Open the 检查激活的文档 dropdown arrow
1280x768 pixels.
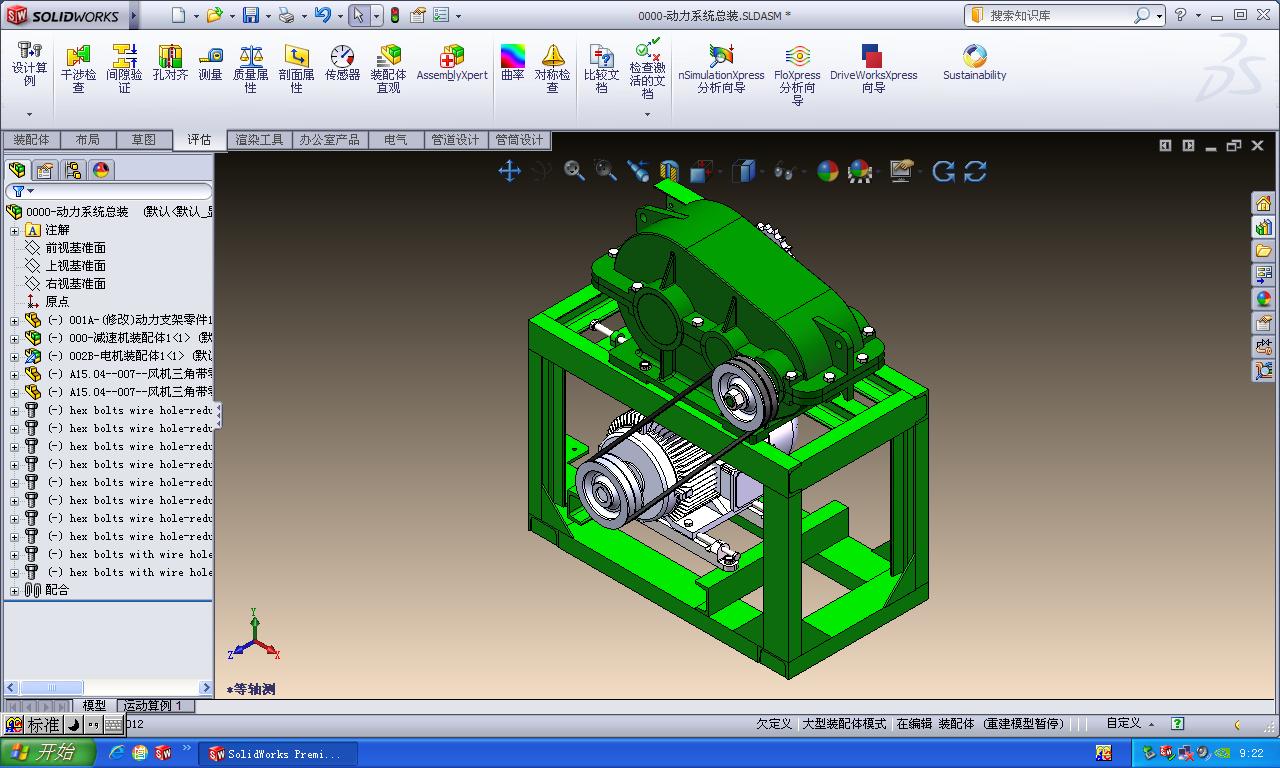(x=647, y=114)
